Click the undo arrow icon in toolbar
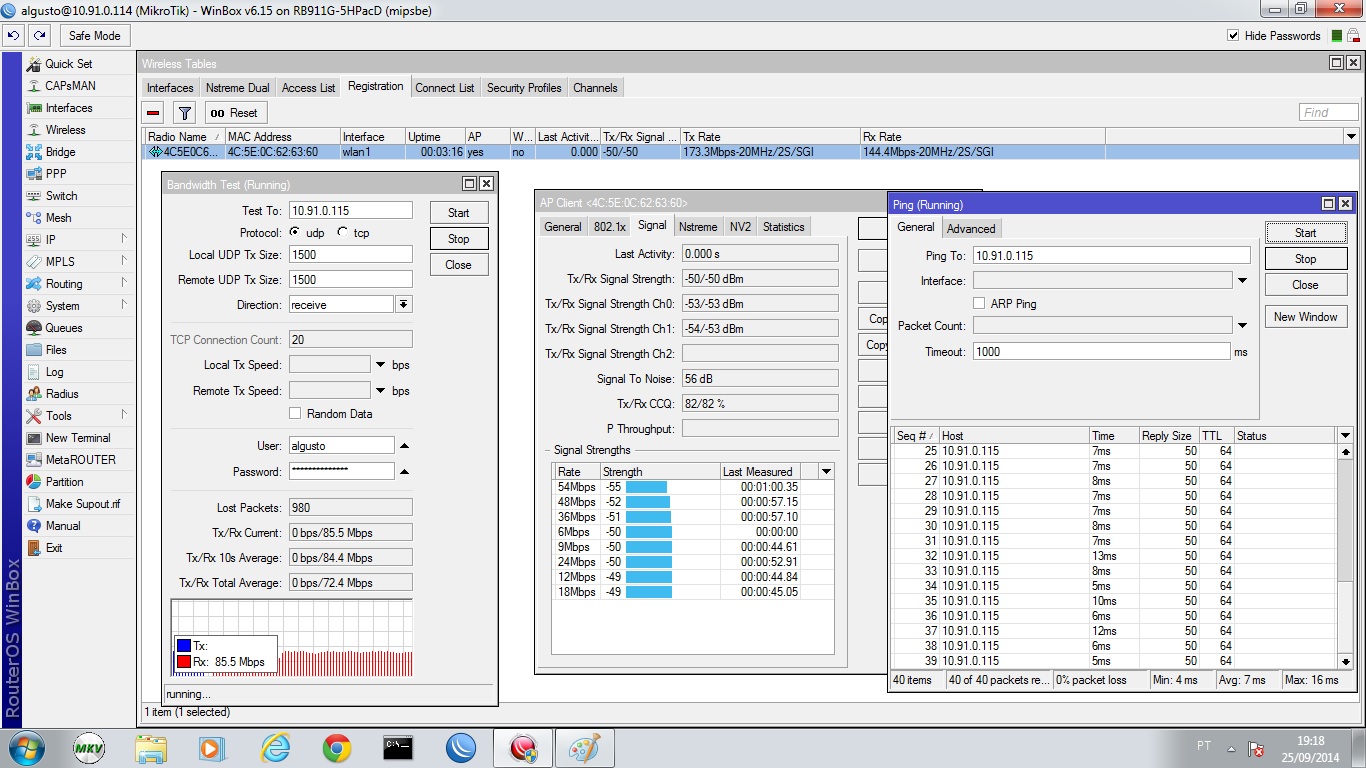 pos(13,35)
